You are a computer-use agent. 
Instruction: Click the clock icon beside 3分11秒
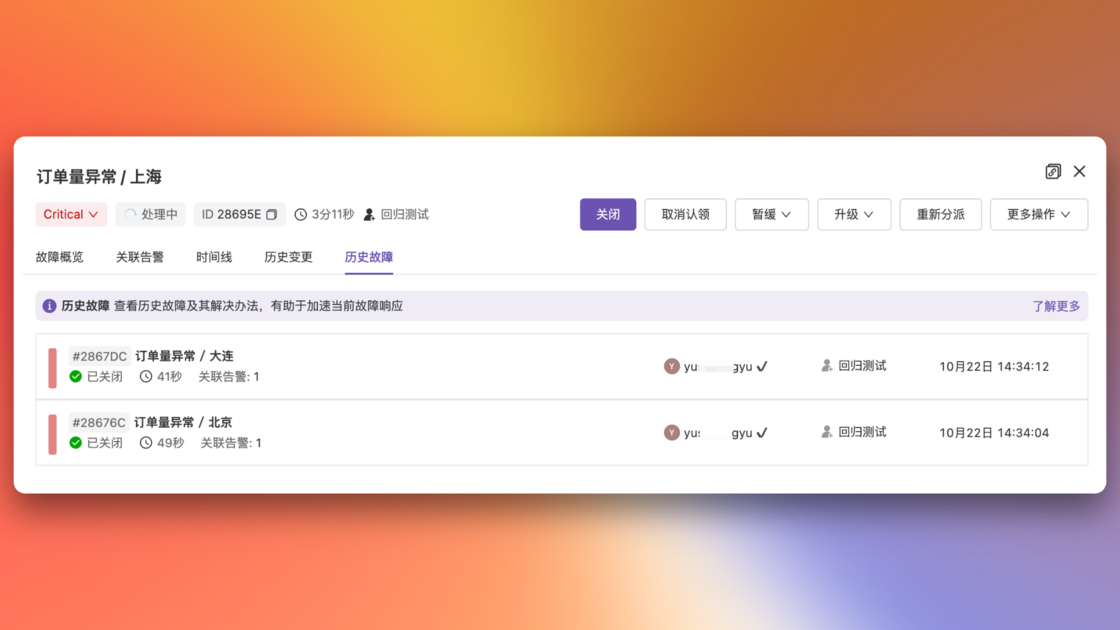tap(300, 214)
